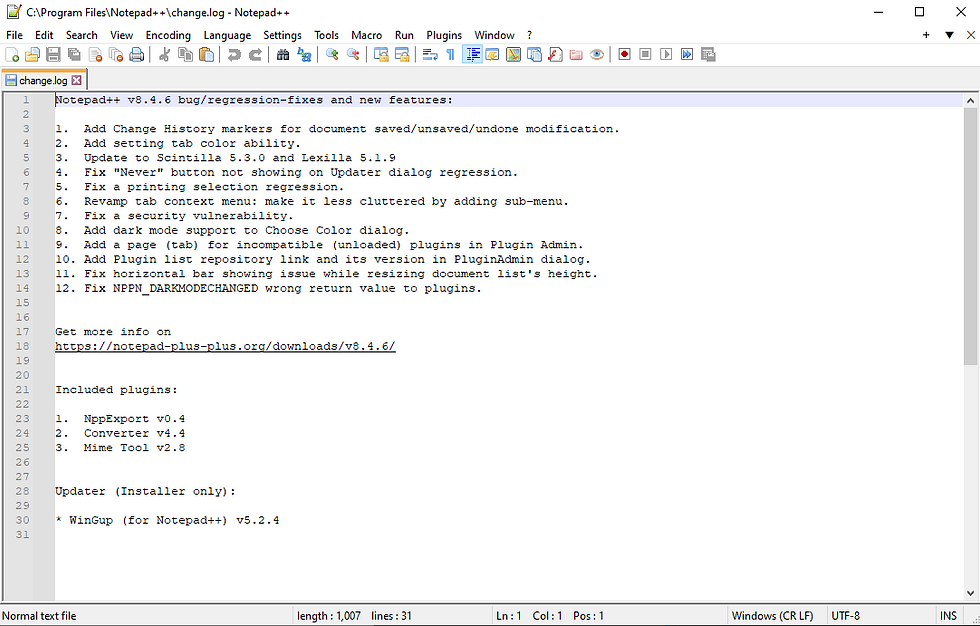Click the Close All toolbar icon
980x626 pixels.
point(116,55)
